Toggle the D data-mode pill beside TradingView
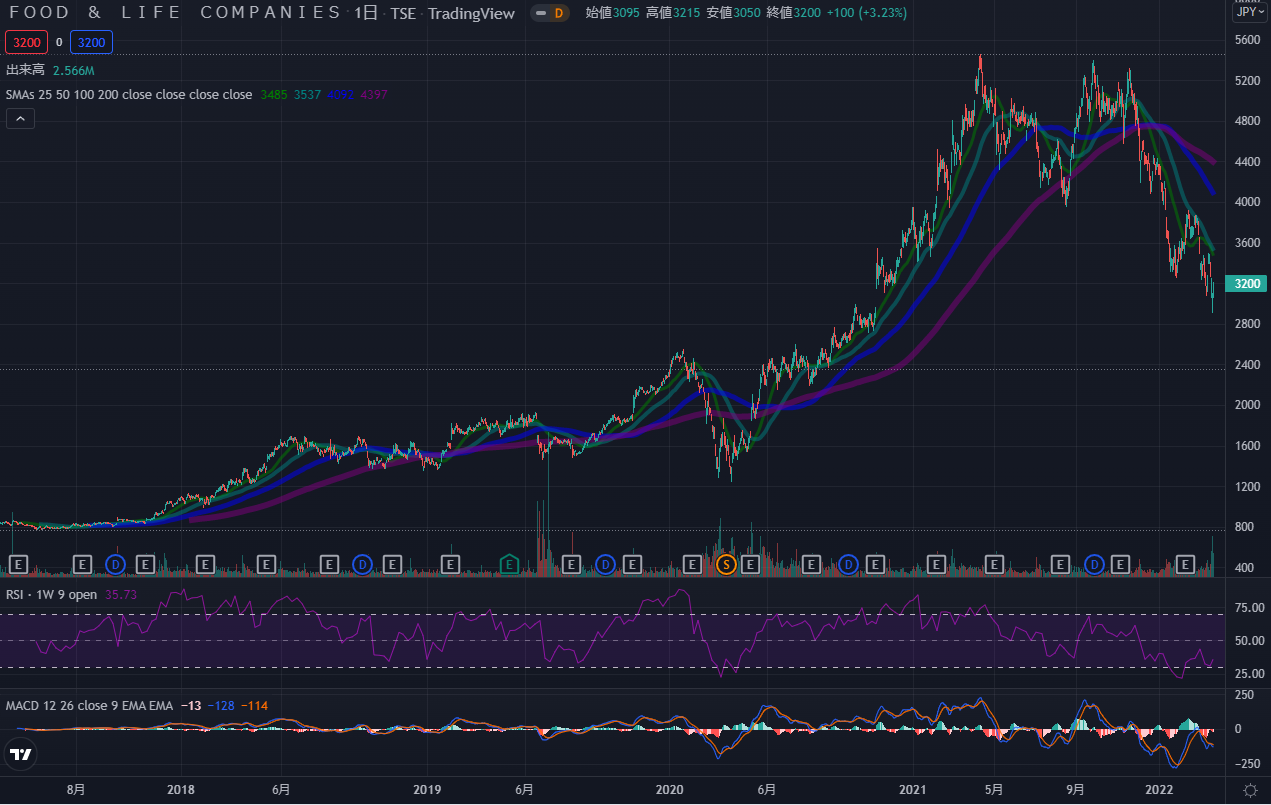Viewport: 1271px width, 805px height. (x=549, y=13)
